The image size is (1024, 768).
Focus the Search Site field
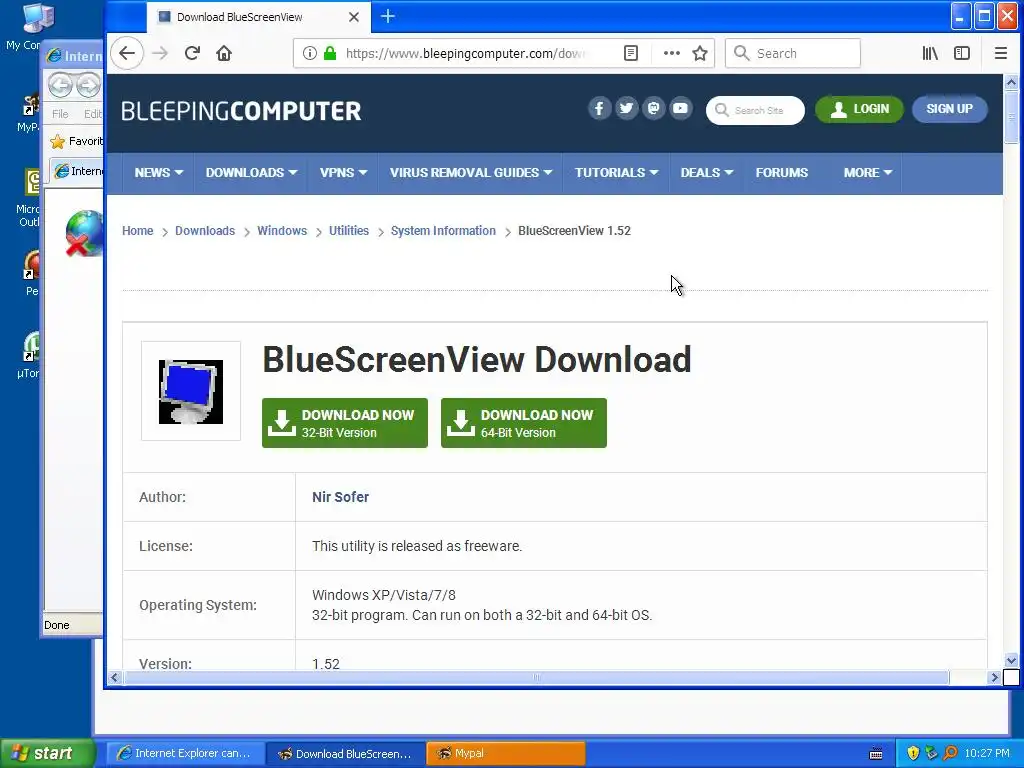[x=756, y=110]
